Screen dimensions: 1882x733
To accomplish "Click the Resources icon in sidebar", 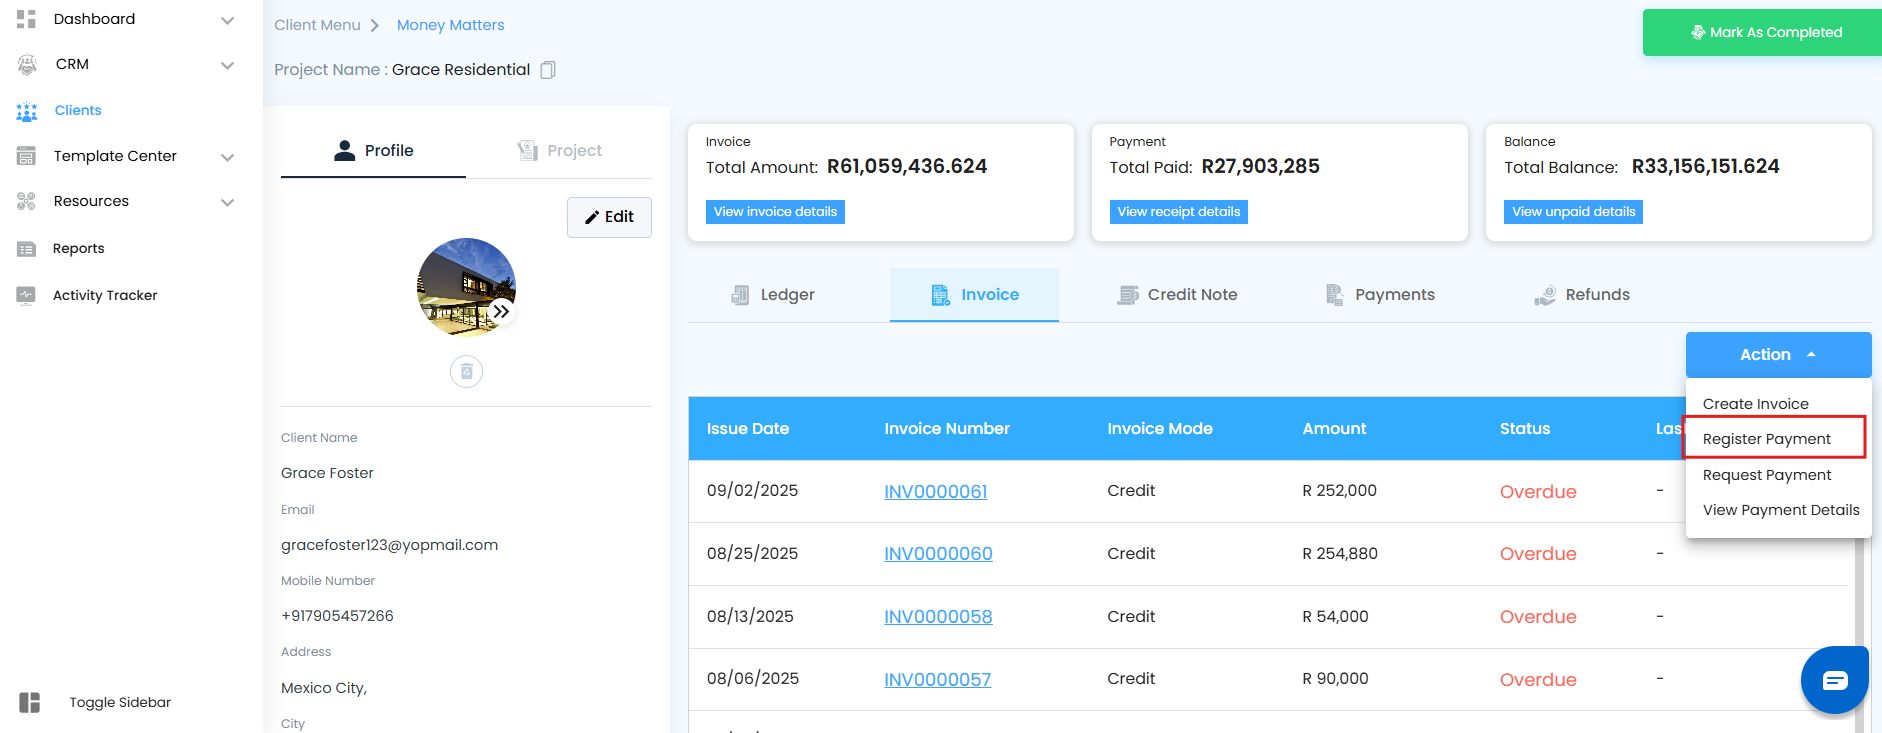I will (x=27, y=201).
